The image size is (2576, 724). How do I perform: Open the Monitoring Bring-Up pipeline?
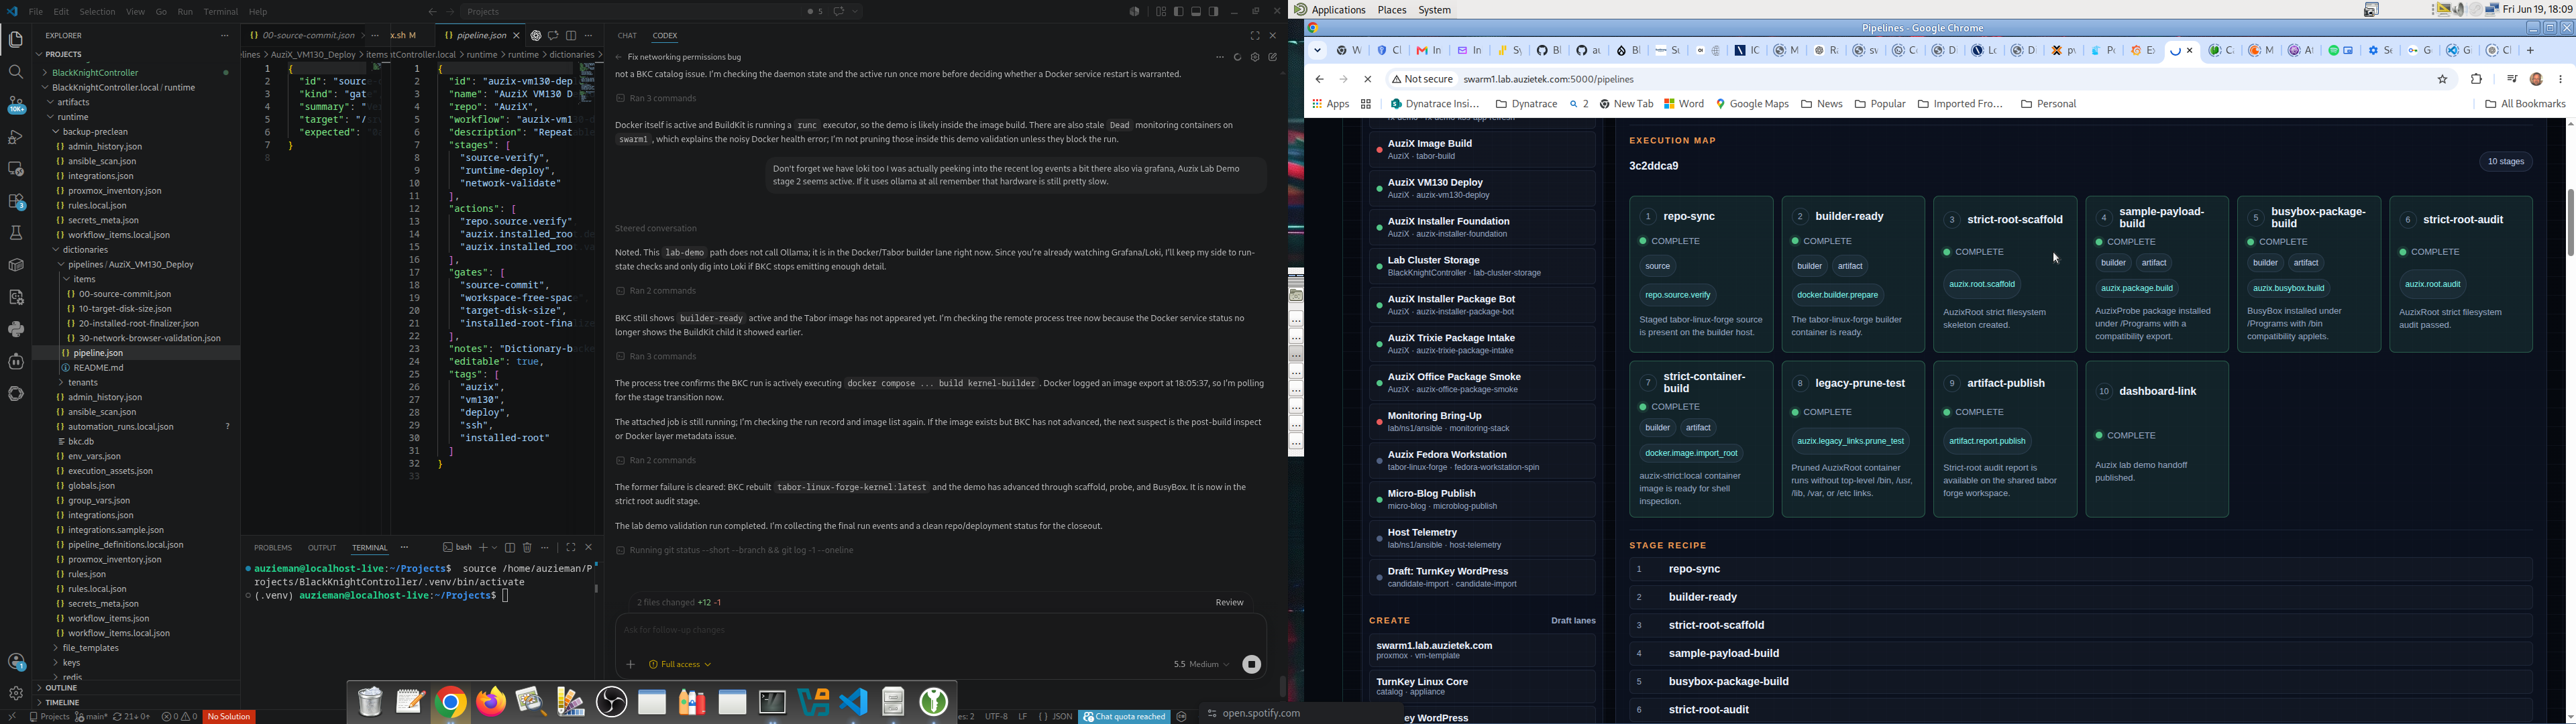(1482, 422)
